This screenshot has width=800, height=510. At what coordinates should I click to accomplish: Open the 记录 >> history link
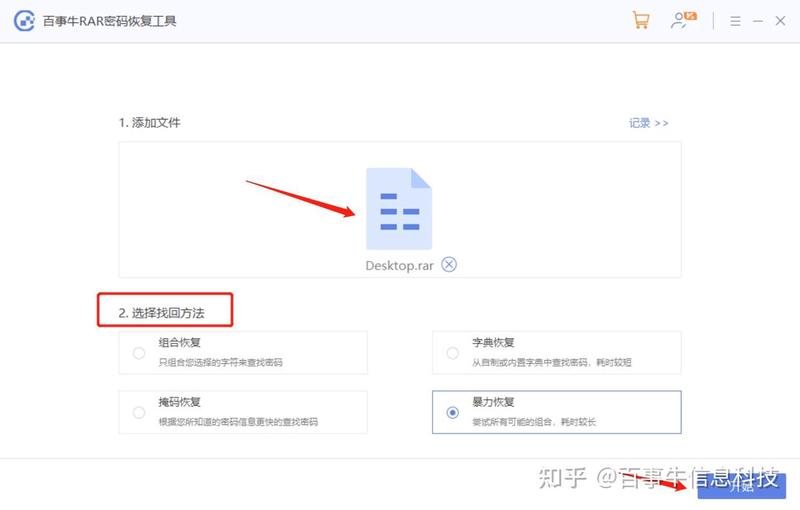point(648,123)
